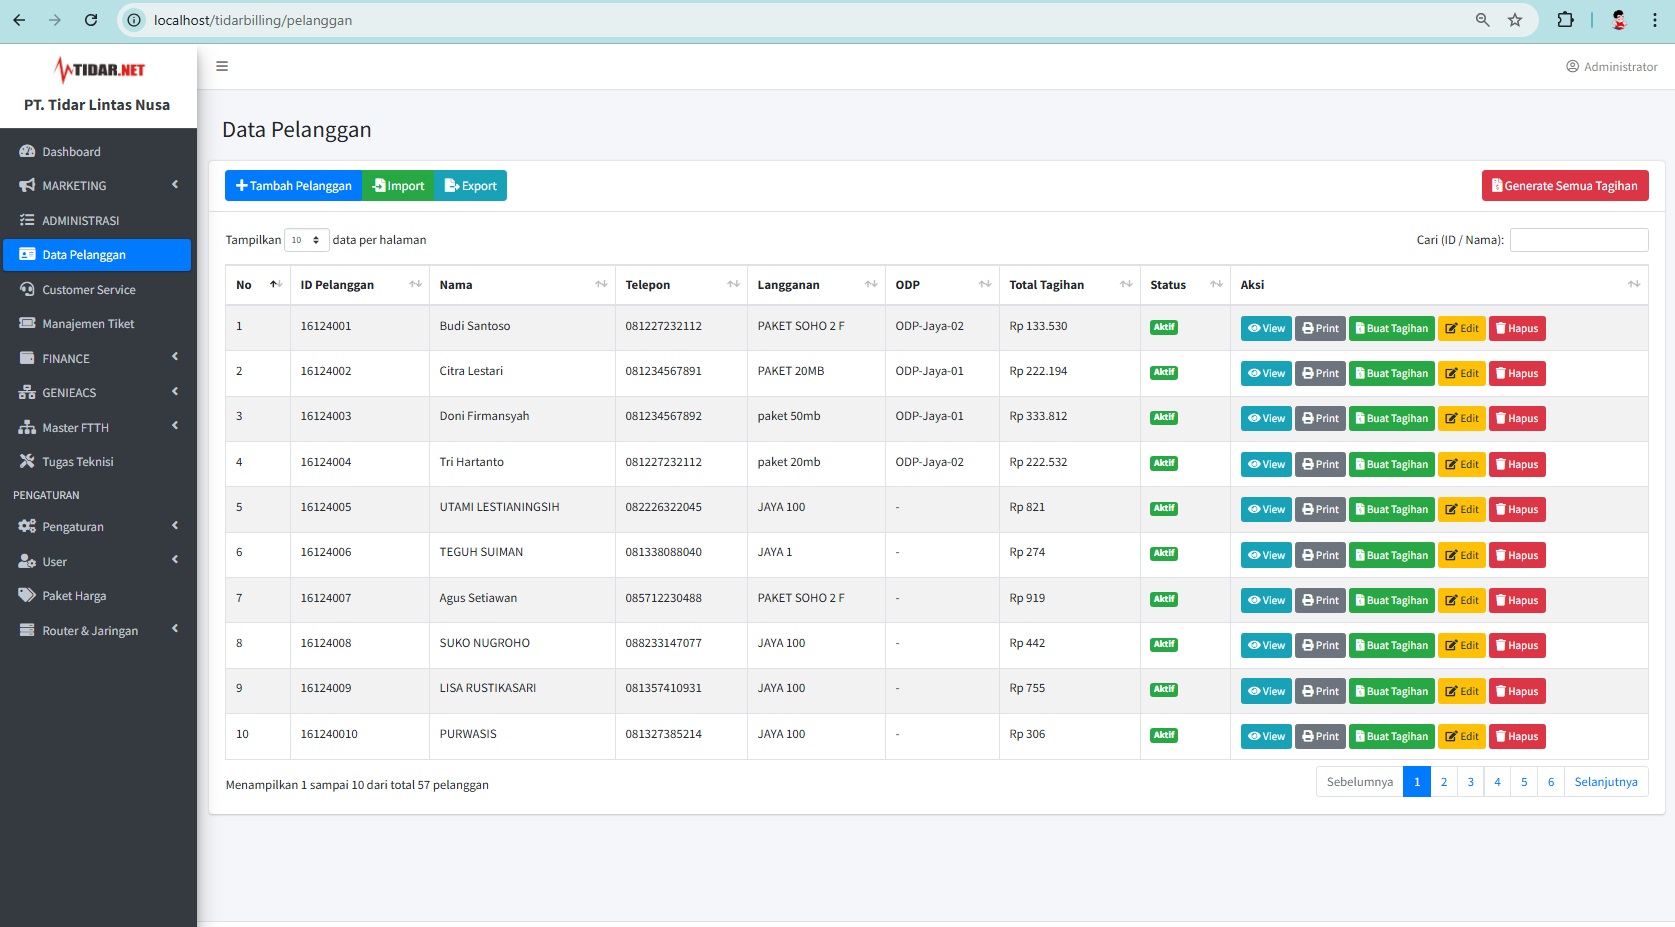The width and height of the screenshot is (1675, 927).
Task: Expand the Router & Jaringan menu
Action: [98, 631]
